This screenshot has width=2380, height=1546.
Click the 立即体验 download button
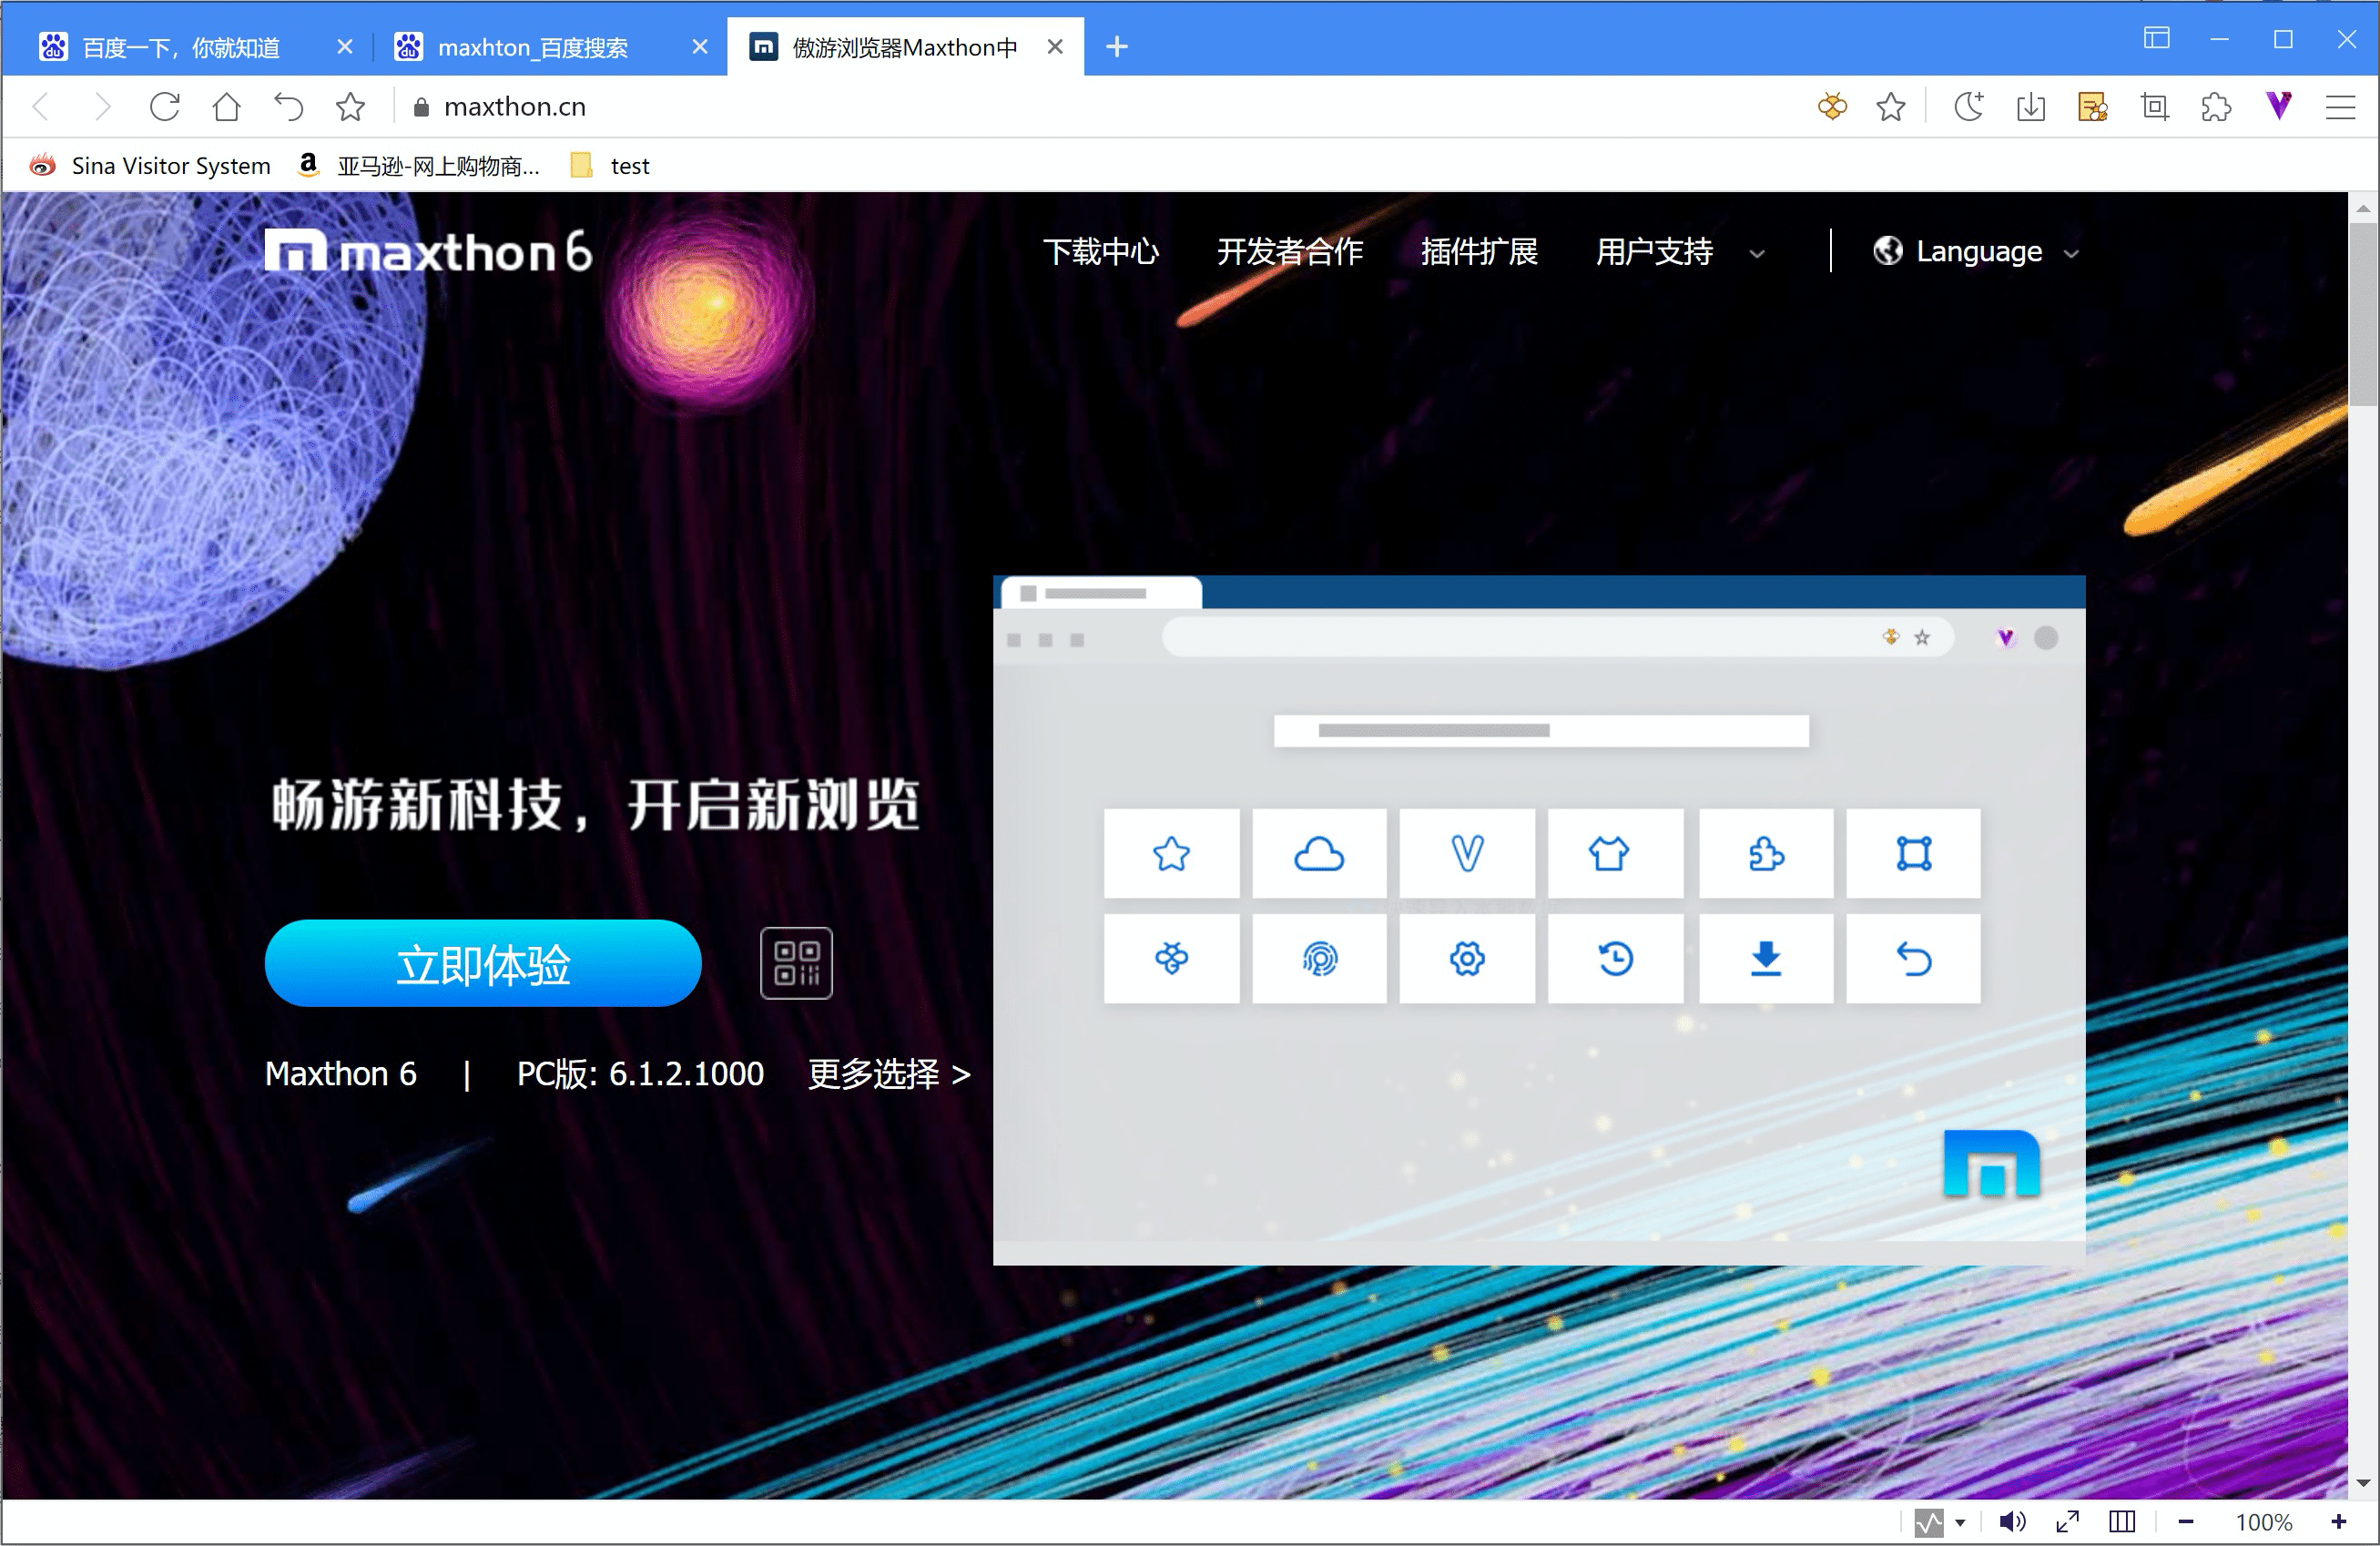[483, 964]
